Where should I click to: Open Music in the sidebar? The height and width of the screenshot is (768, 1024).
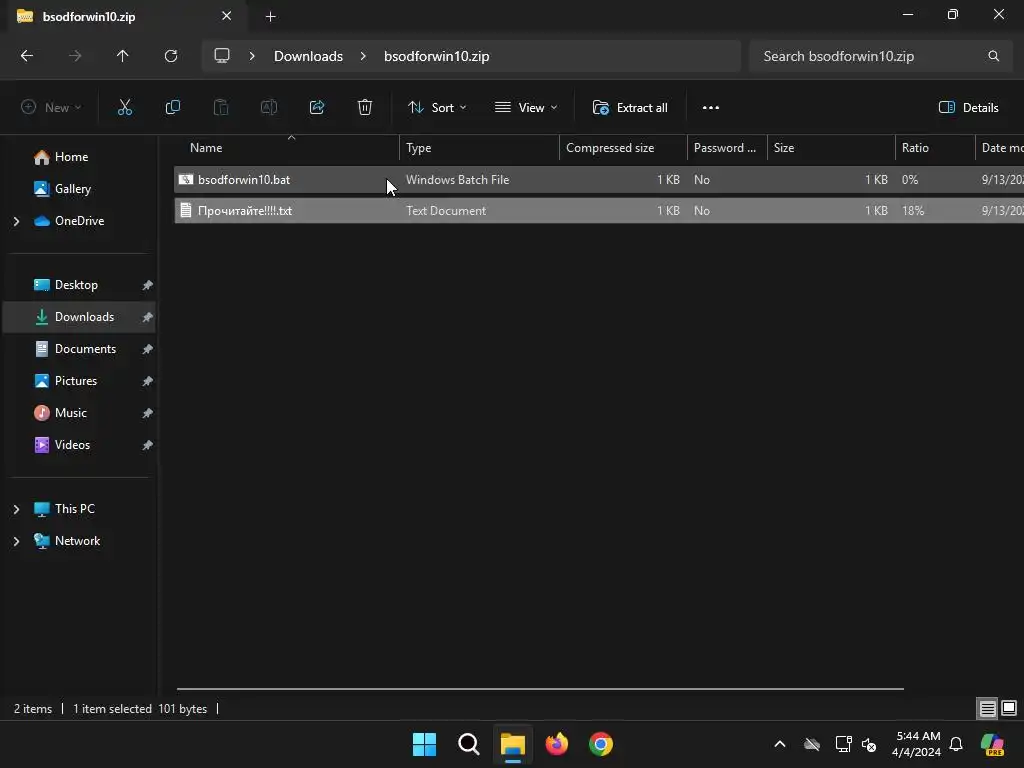(x=71, y=413)
